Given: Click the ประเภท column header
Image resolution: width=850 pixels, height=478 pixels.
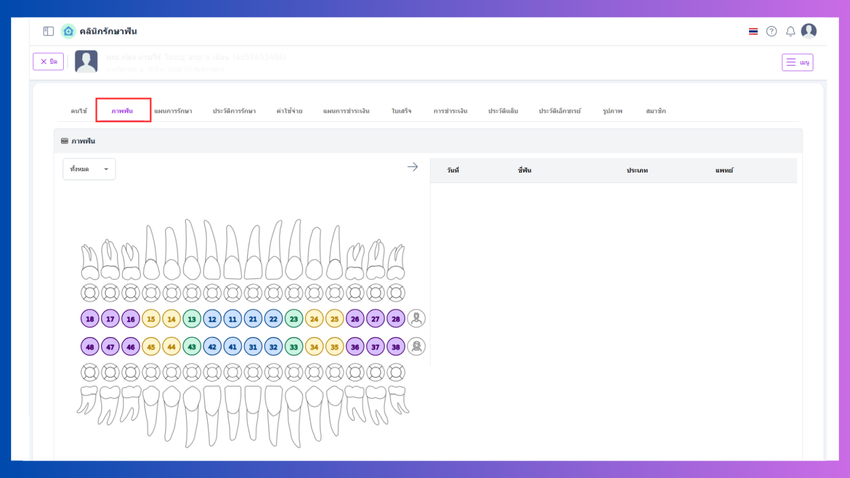Looking at the screenshot, I should [638, 170].
